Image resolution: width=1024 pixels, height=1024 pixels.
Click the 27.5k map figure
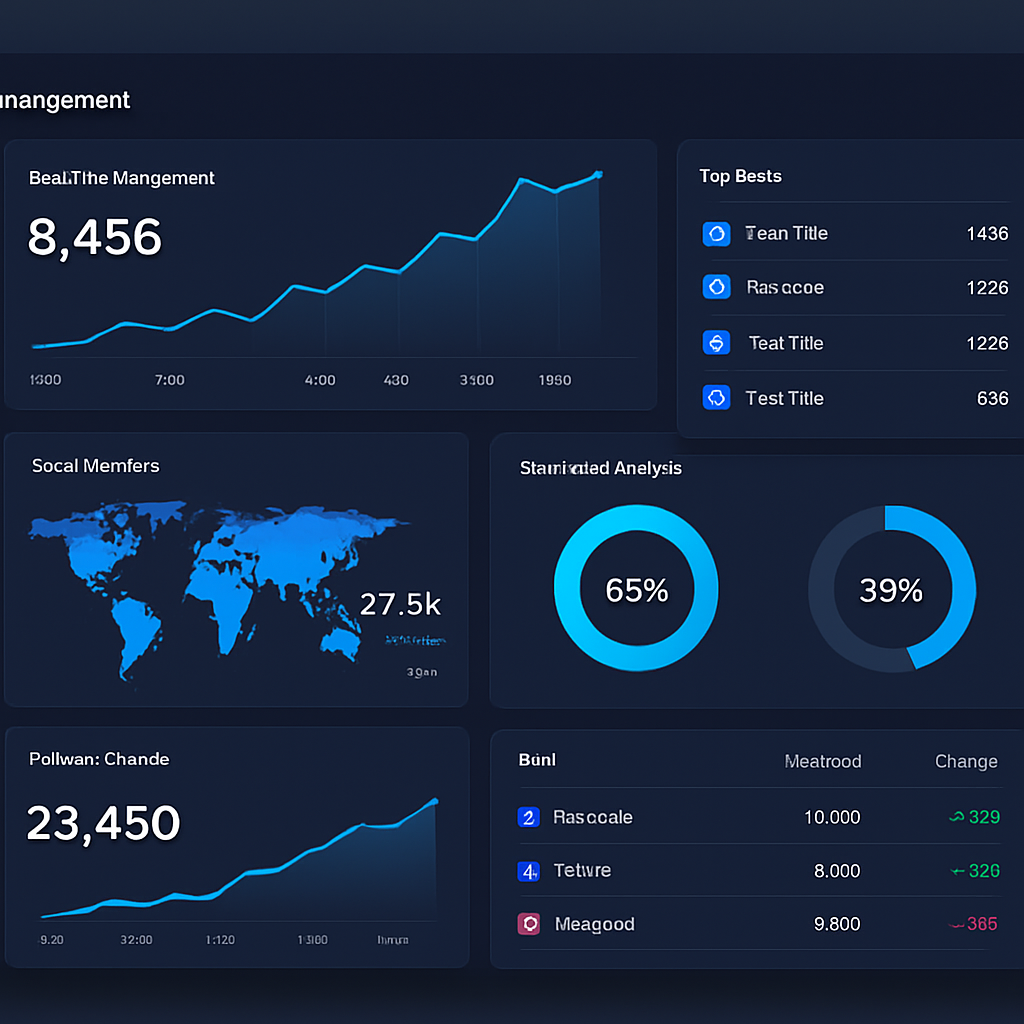tap(400, 604)
